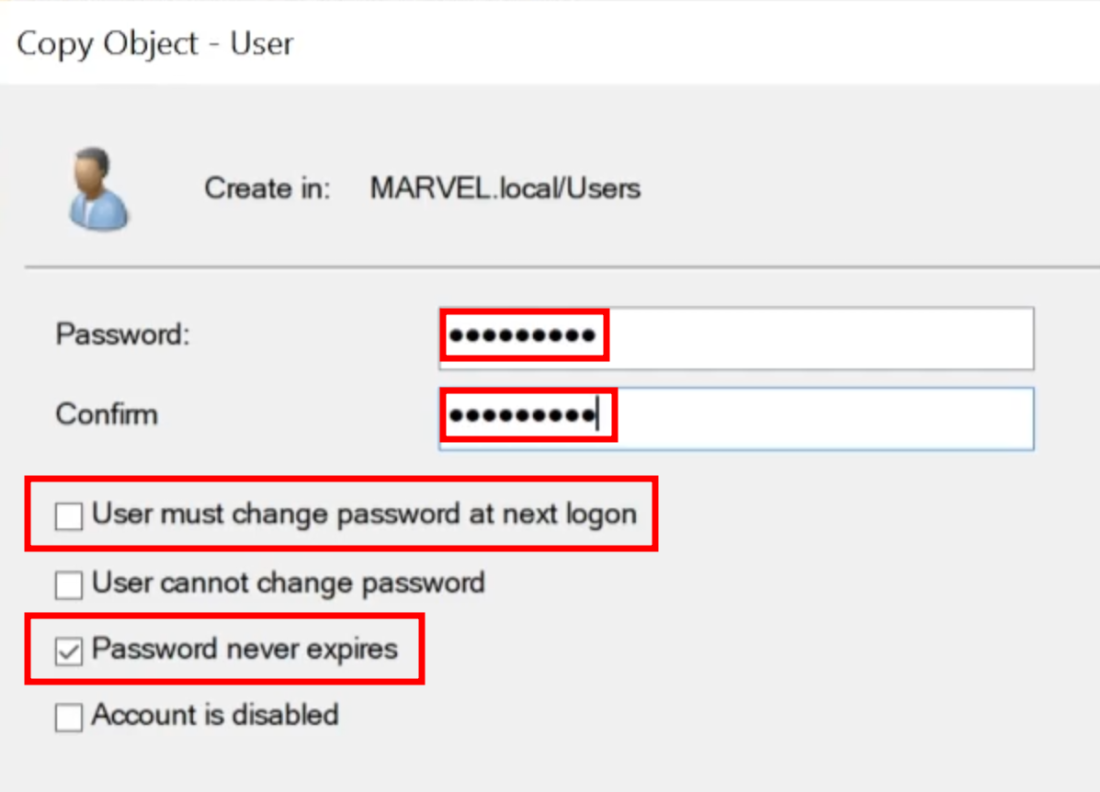Click the 'Account is disabled' label text
The width and height of the screenshot is (1100, 792).
click(x=215, y=715)
